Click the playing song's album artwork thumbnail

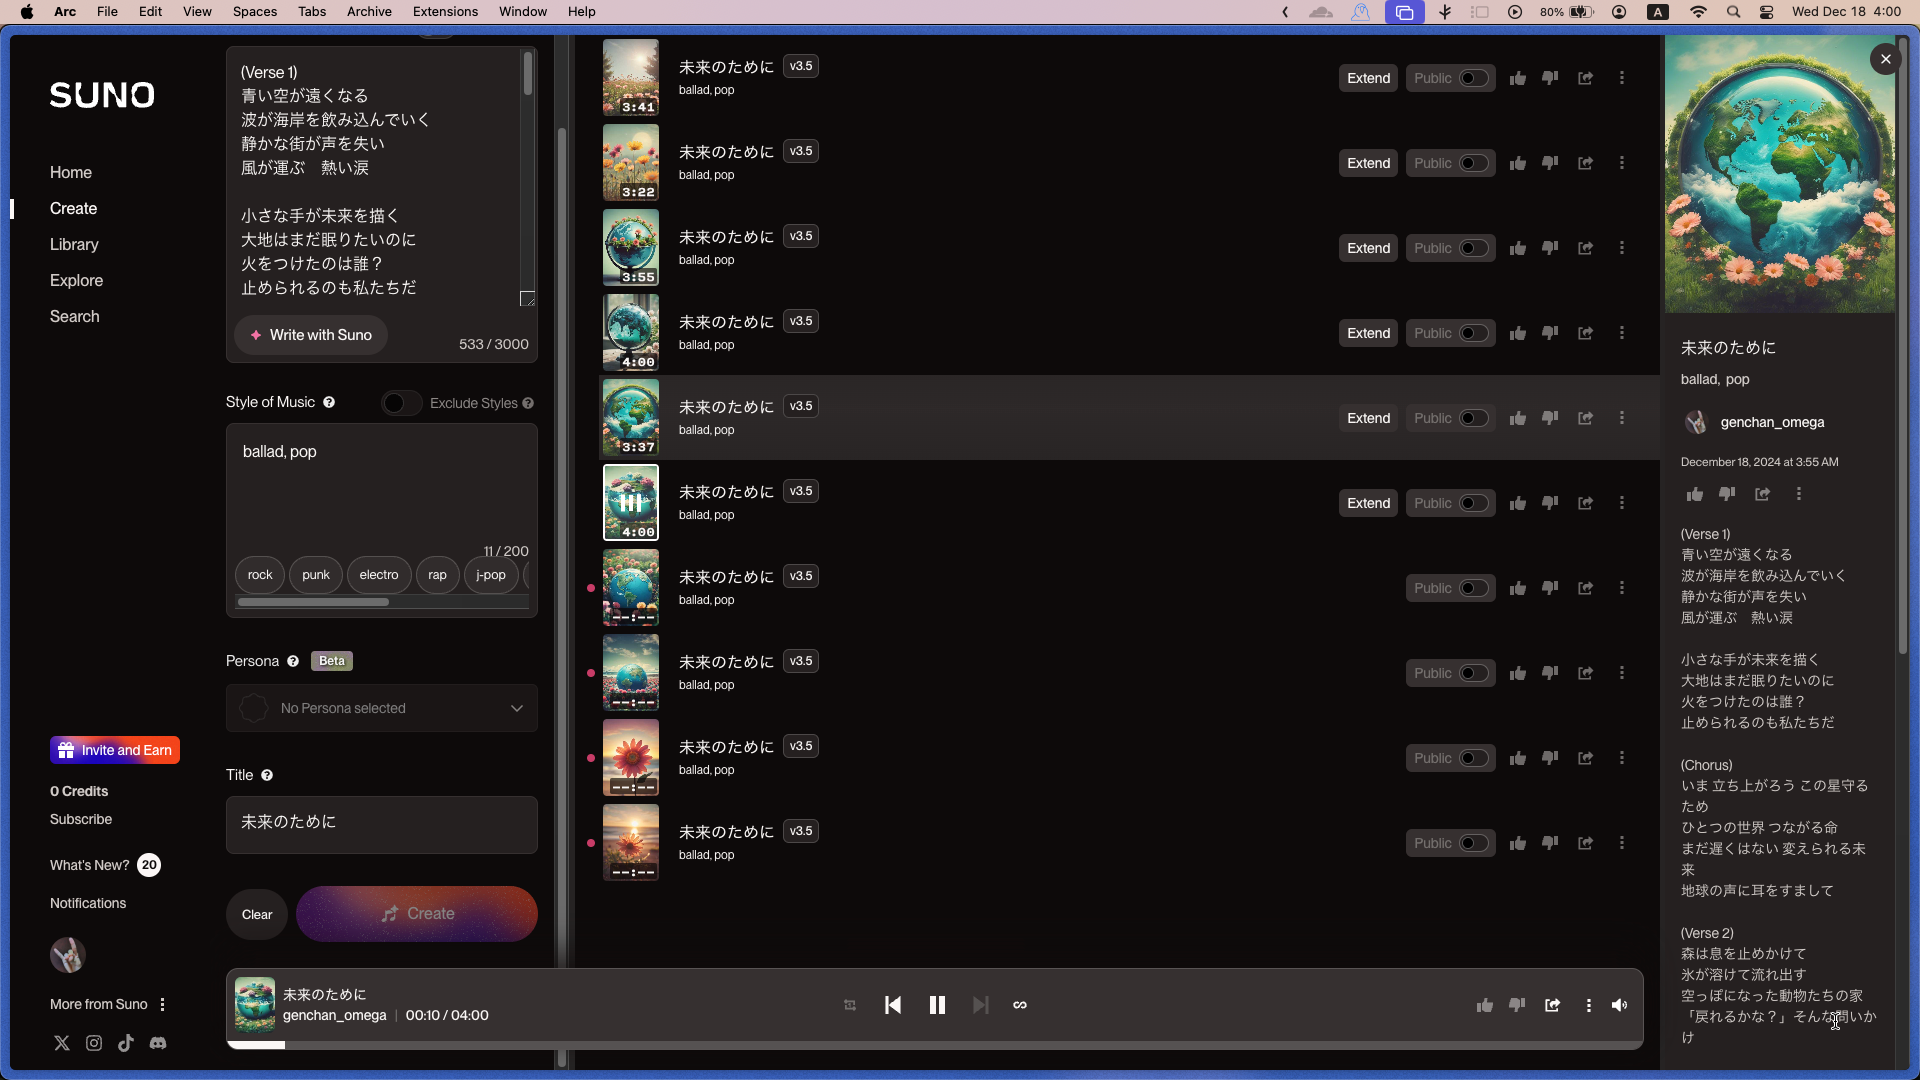[x=254, y=1005]
